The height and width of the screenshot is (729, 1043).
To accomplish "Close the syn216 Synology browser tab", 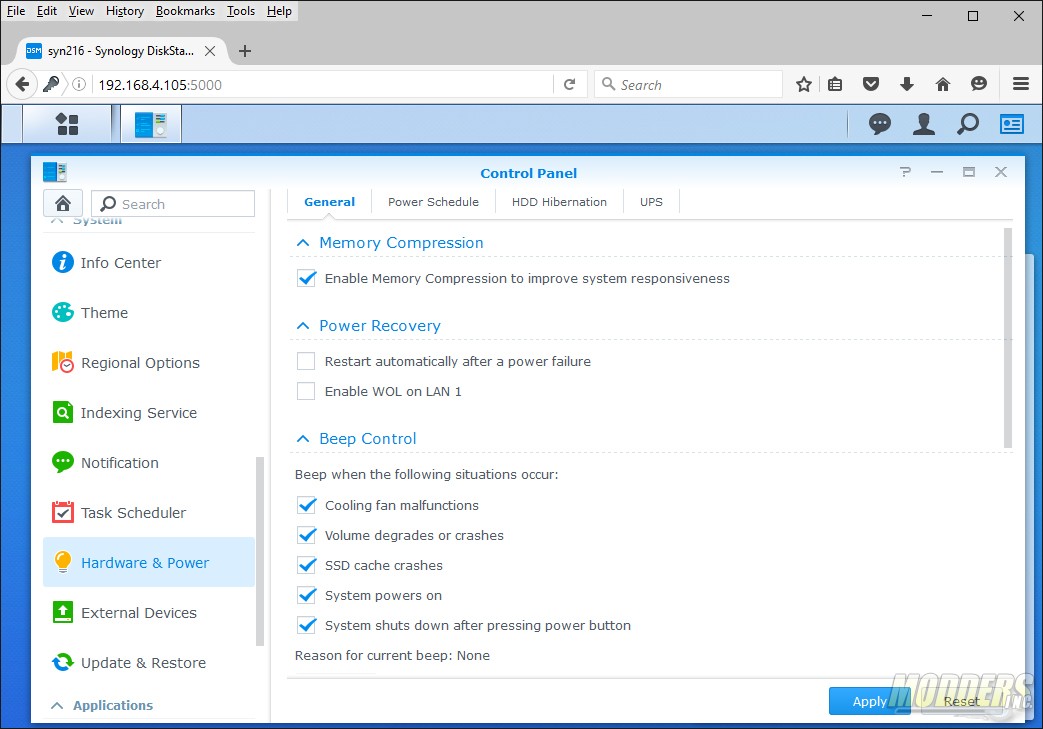I will tap(210, 51).
